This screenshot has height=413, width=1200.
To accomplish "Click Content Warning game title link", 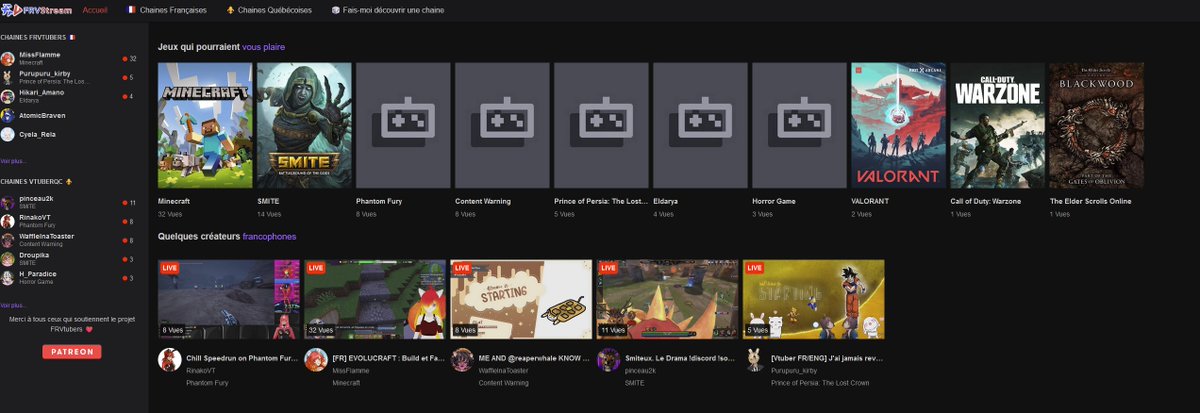I will click(483, 201).
